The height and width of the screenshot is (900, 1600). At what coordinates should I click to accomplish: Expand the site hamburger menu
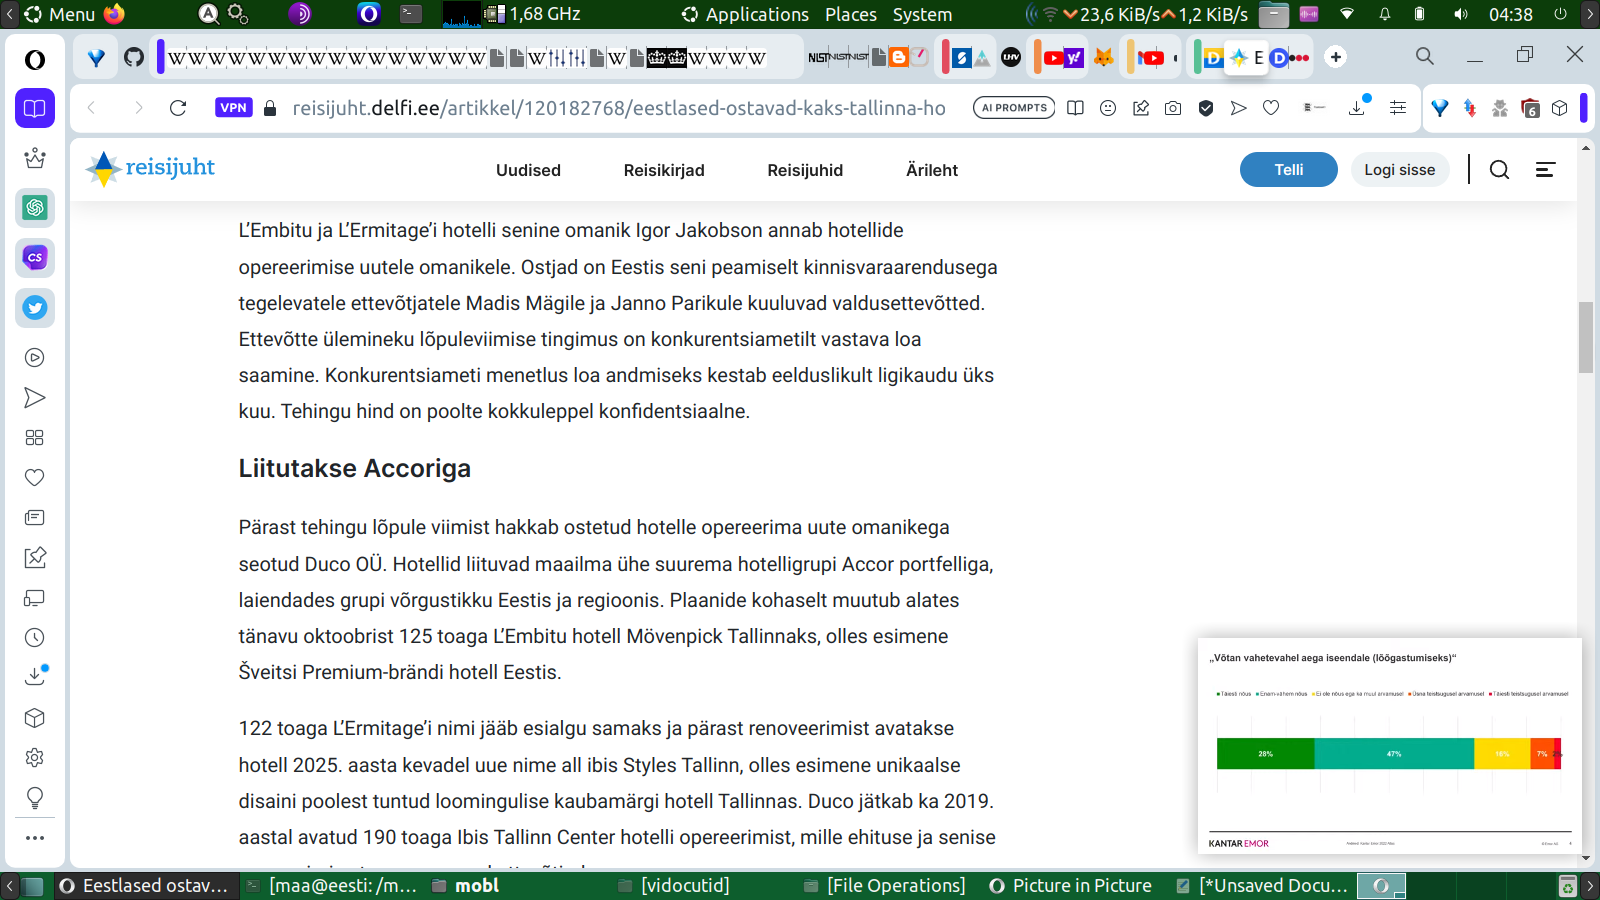coord(1545,170)
